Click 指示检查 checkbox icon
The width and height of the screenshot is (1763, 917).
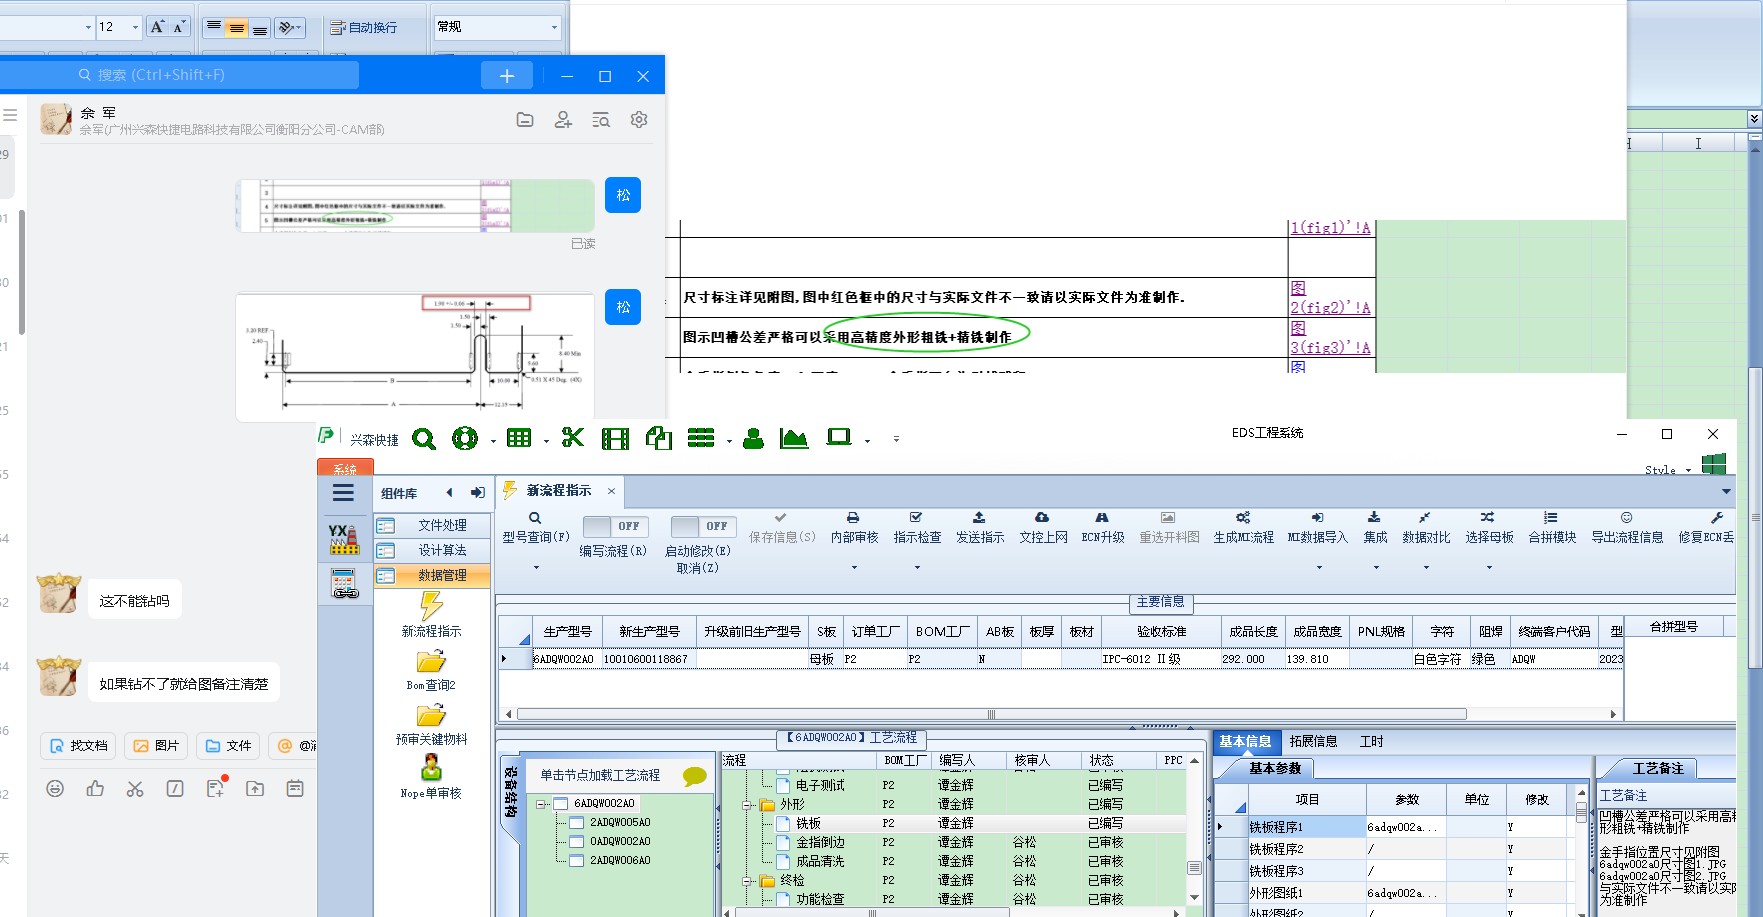pyautogui.click(x=916, y=518)
